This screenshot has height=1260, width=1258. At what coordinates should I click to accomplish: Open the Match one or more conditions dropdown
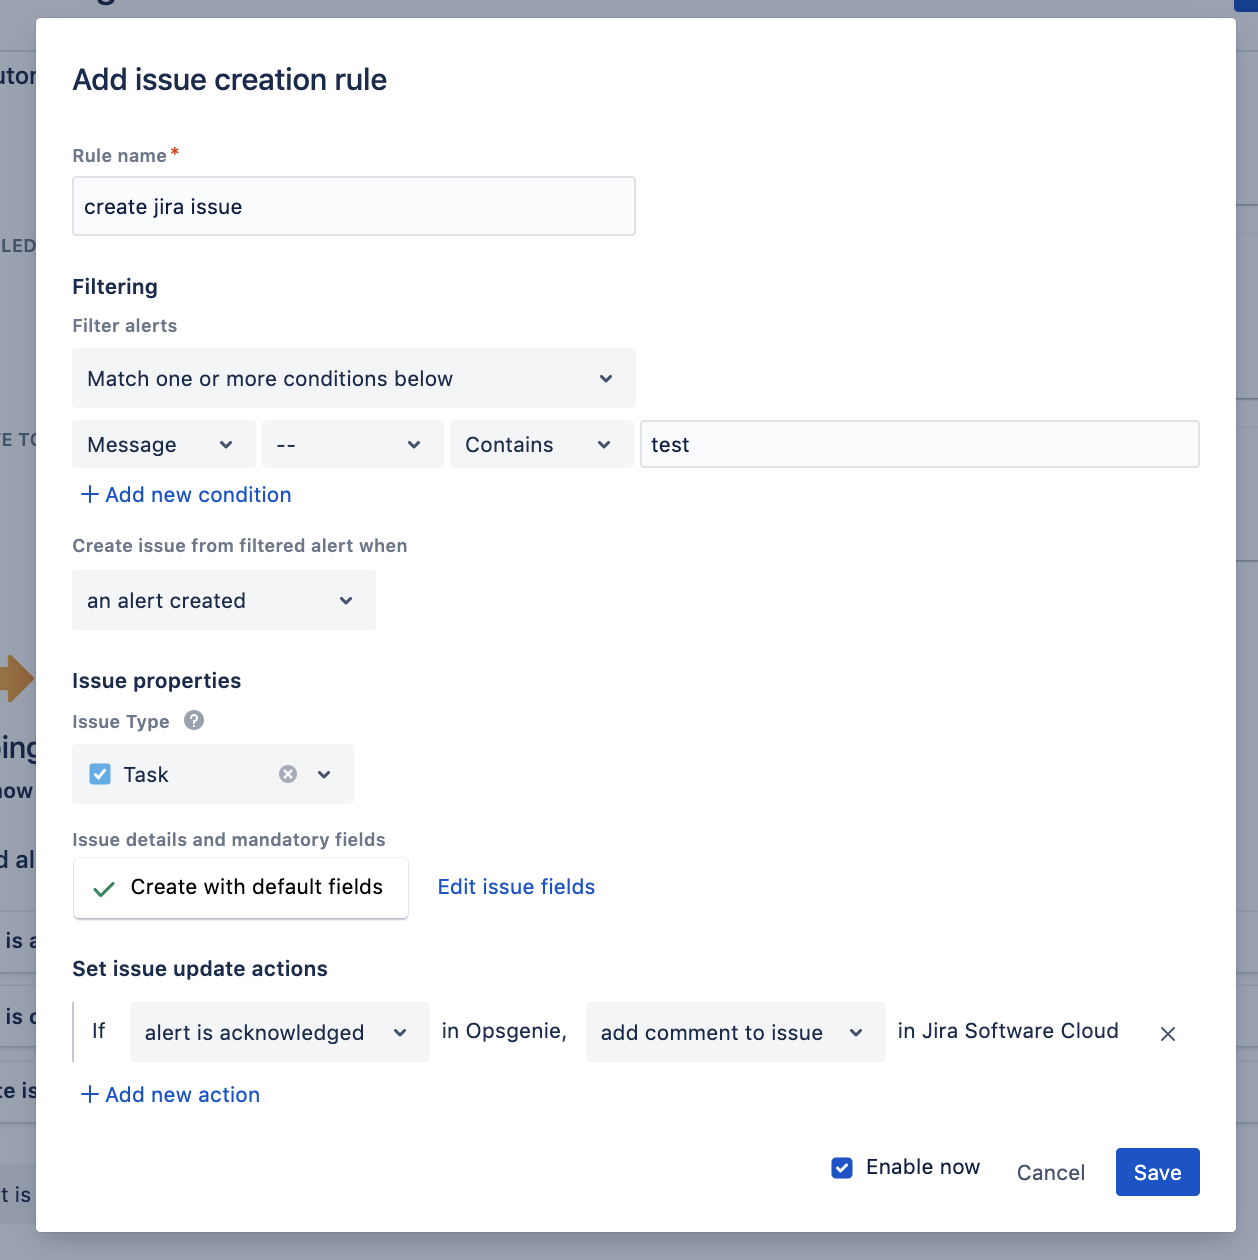click(x=354, y=378)
